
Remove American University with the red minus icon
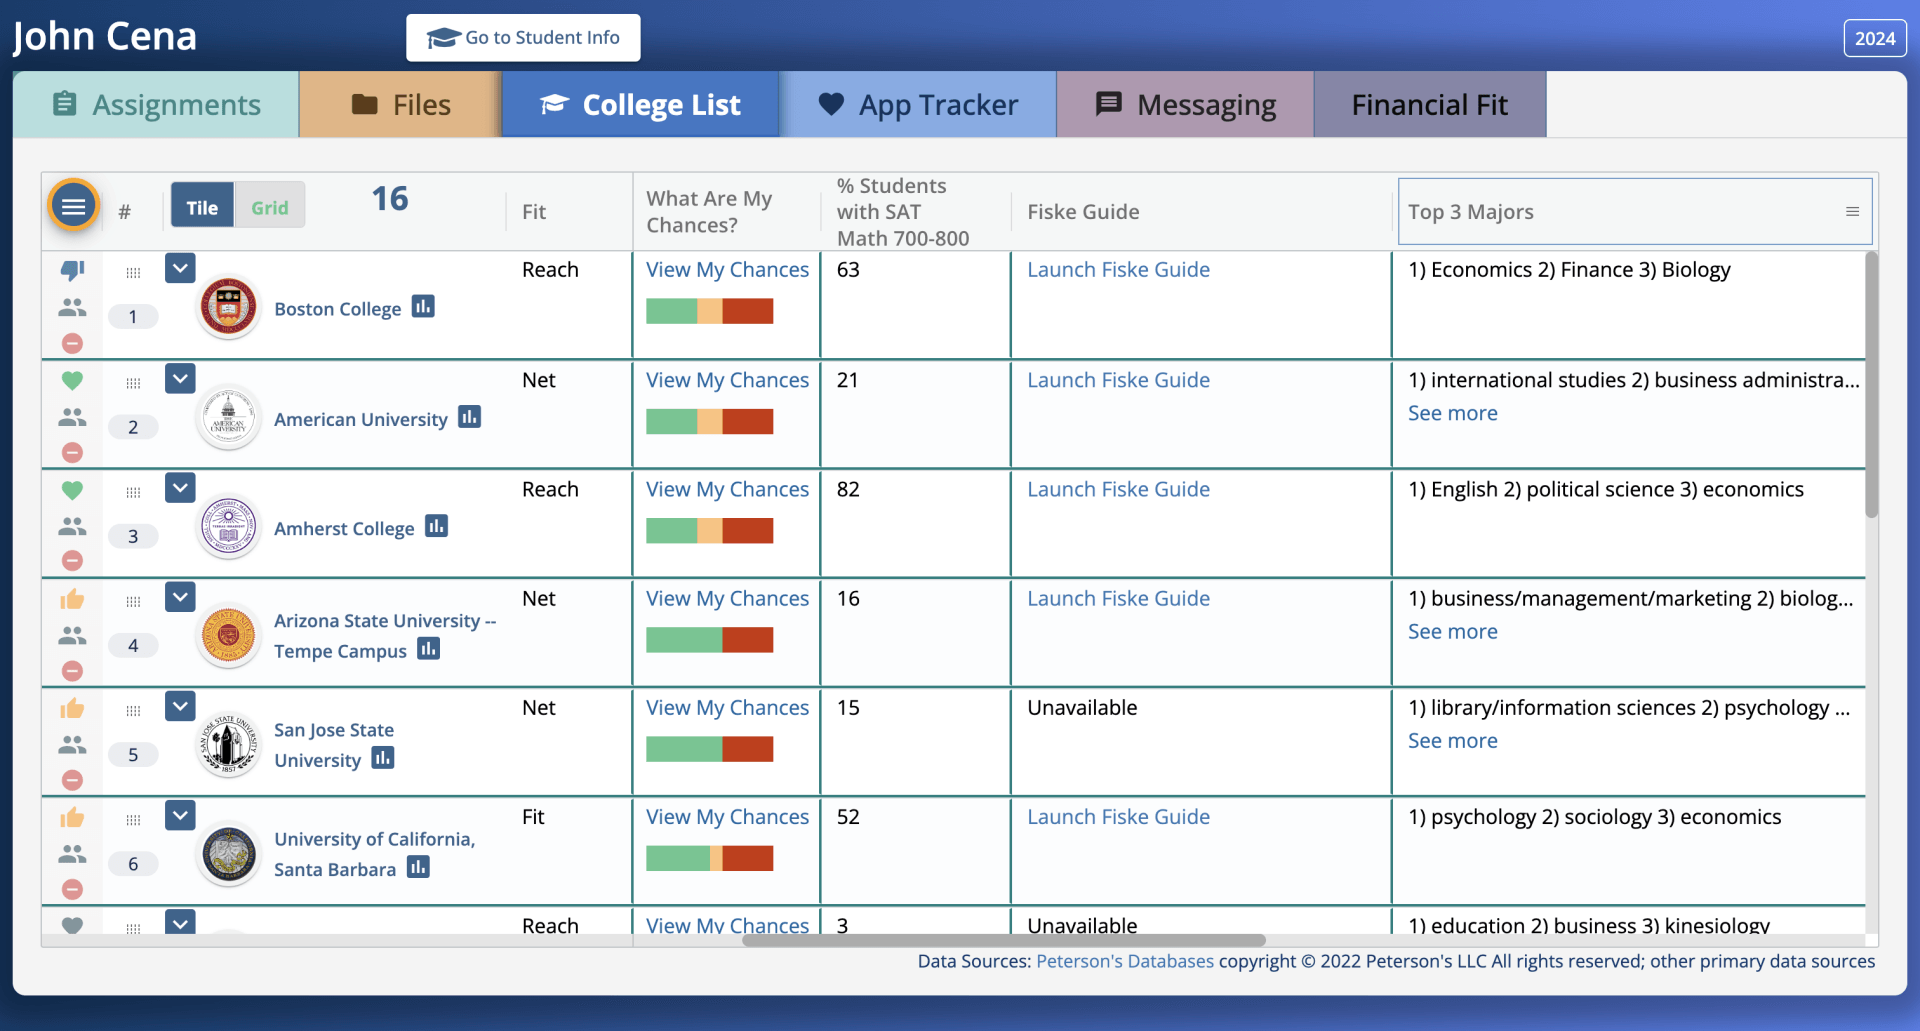(72, 452)
